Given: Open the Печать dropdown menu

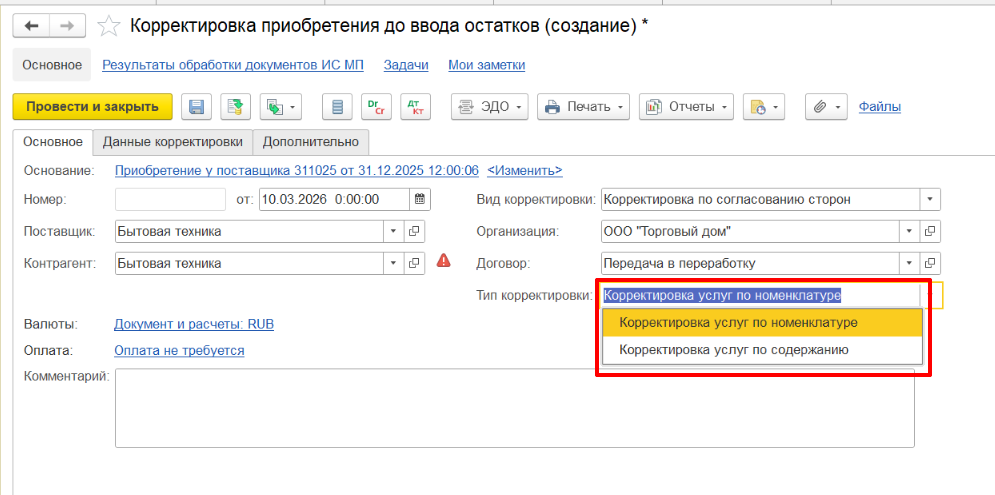Looking at the screenshot, I should click(584, 107).
